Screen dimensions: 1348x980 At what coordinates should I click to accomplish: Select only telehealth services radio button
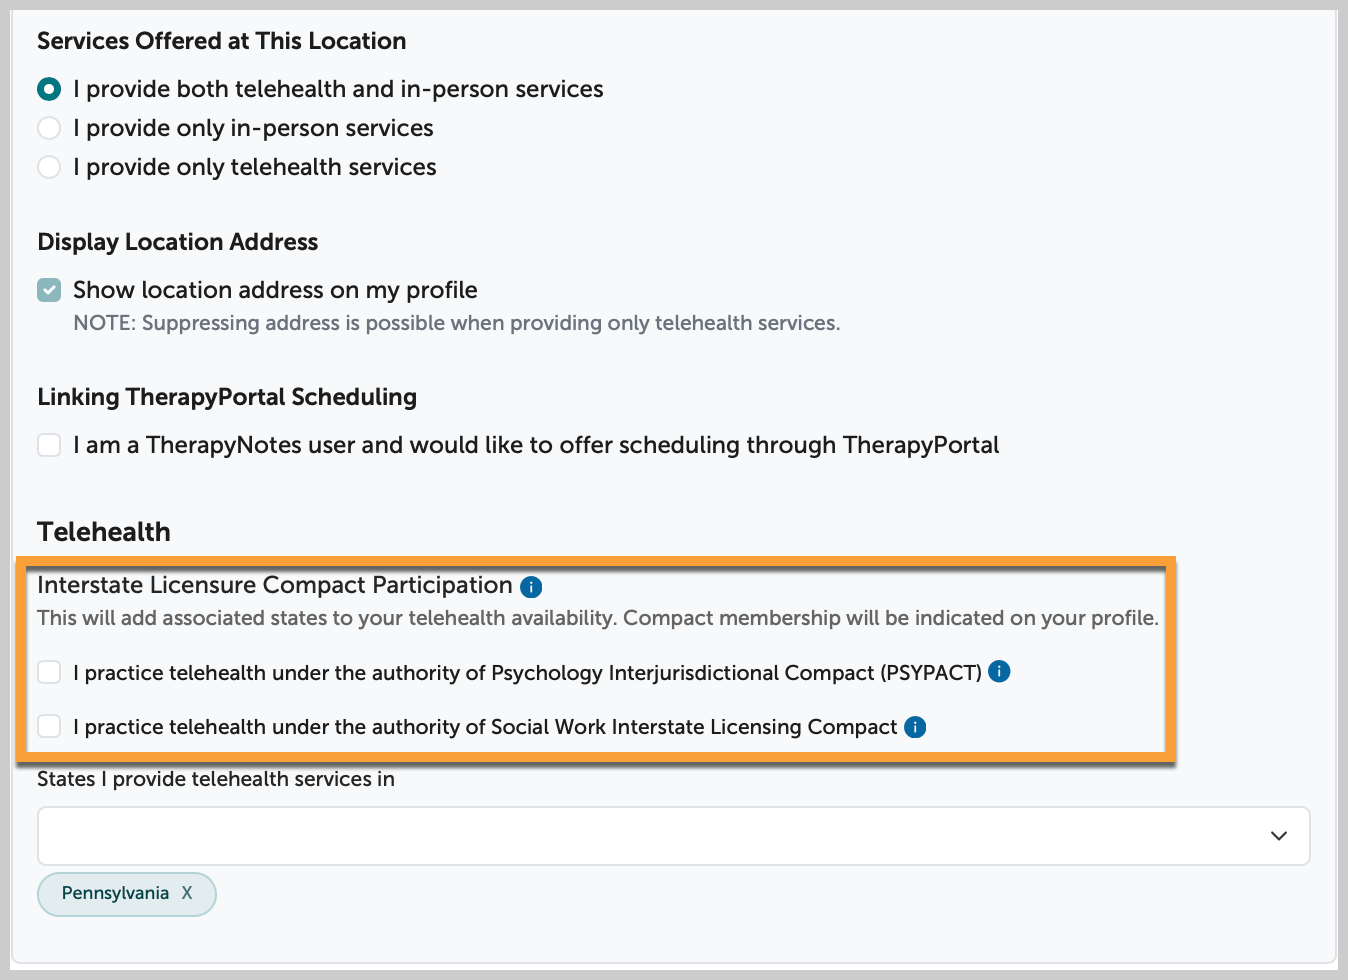(49, 167)
